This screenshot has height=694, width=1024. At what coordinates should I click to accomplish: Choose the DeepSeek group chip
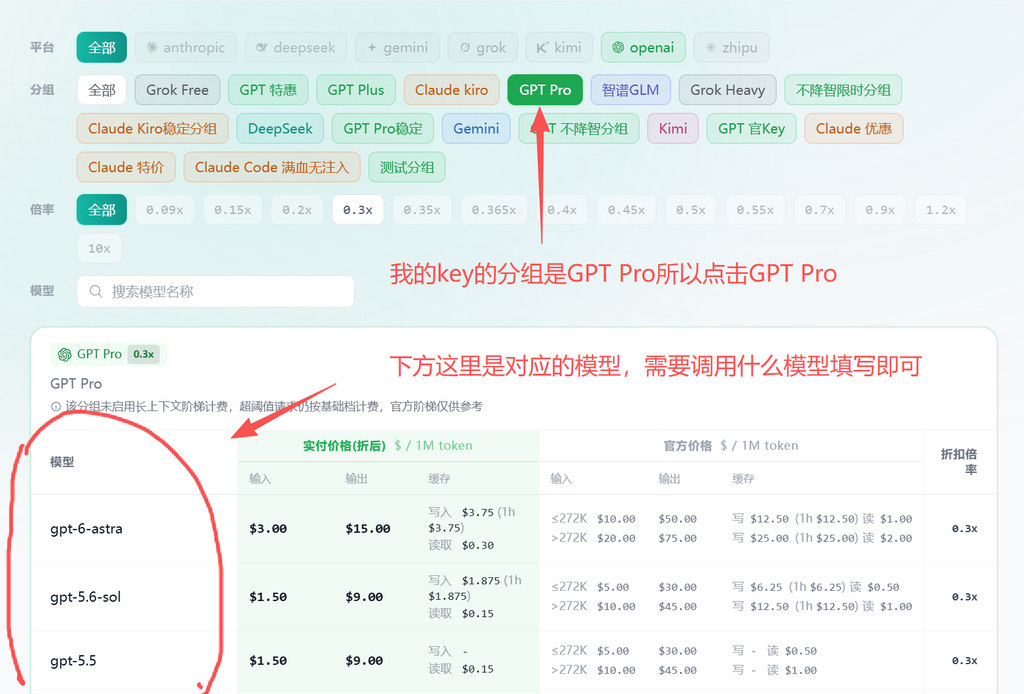(280, 129)
